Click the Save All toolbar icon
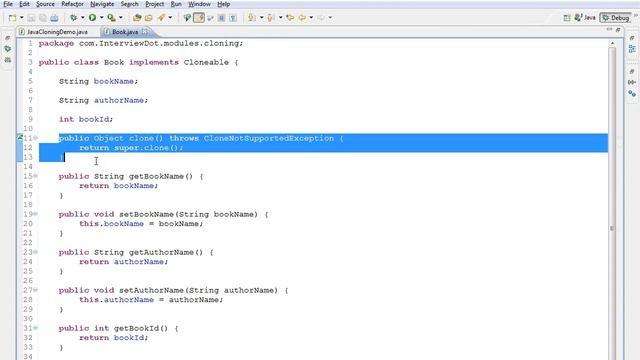 click(x=42, y=18)
